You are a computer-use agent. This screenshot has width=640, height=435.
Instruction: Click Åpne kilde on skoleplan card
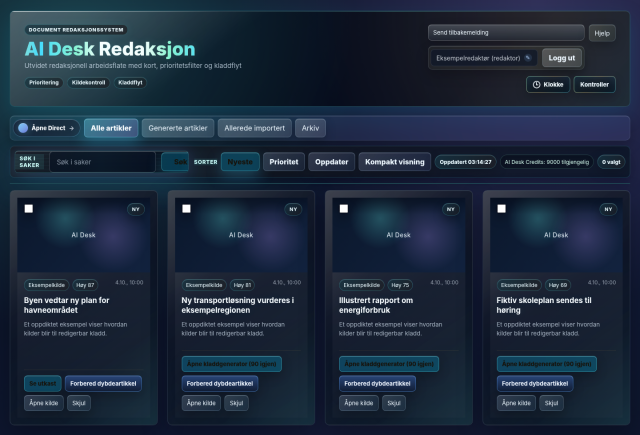(x=516, y=403)
